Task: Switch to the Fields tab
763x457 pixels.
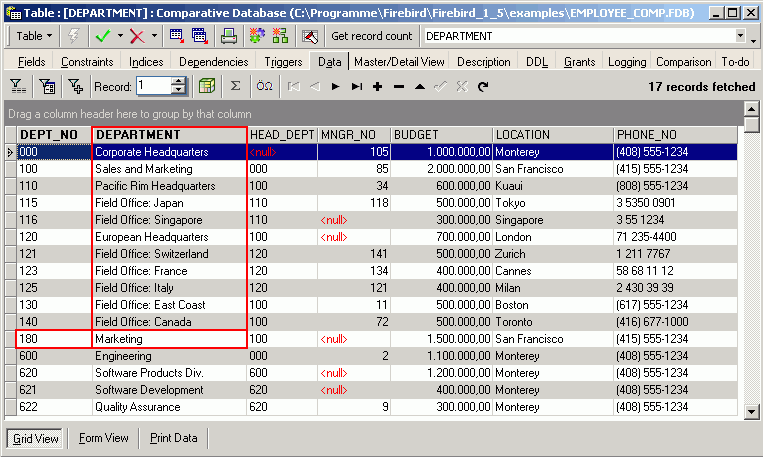Action: click(32, 62)
